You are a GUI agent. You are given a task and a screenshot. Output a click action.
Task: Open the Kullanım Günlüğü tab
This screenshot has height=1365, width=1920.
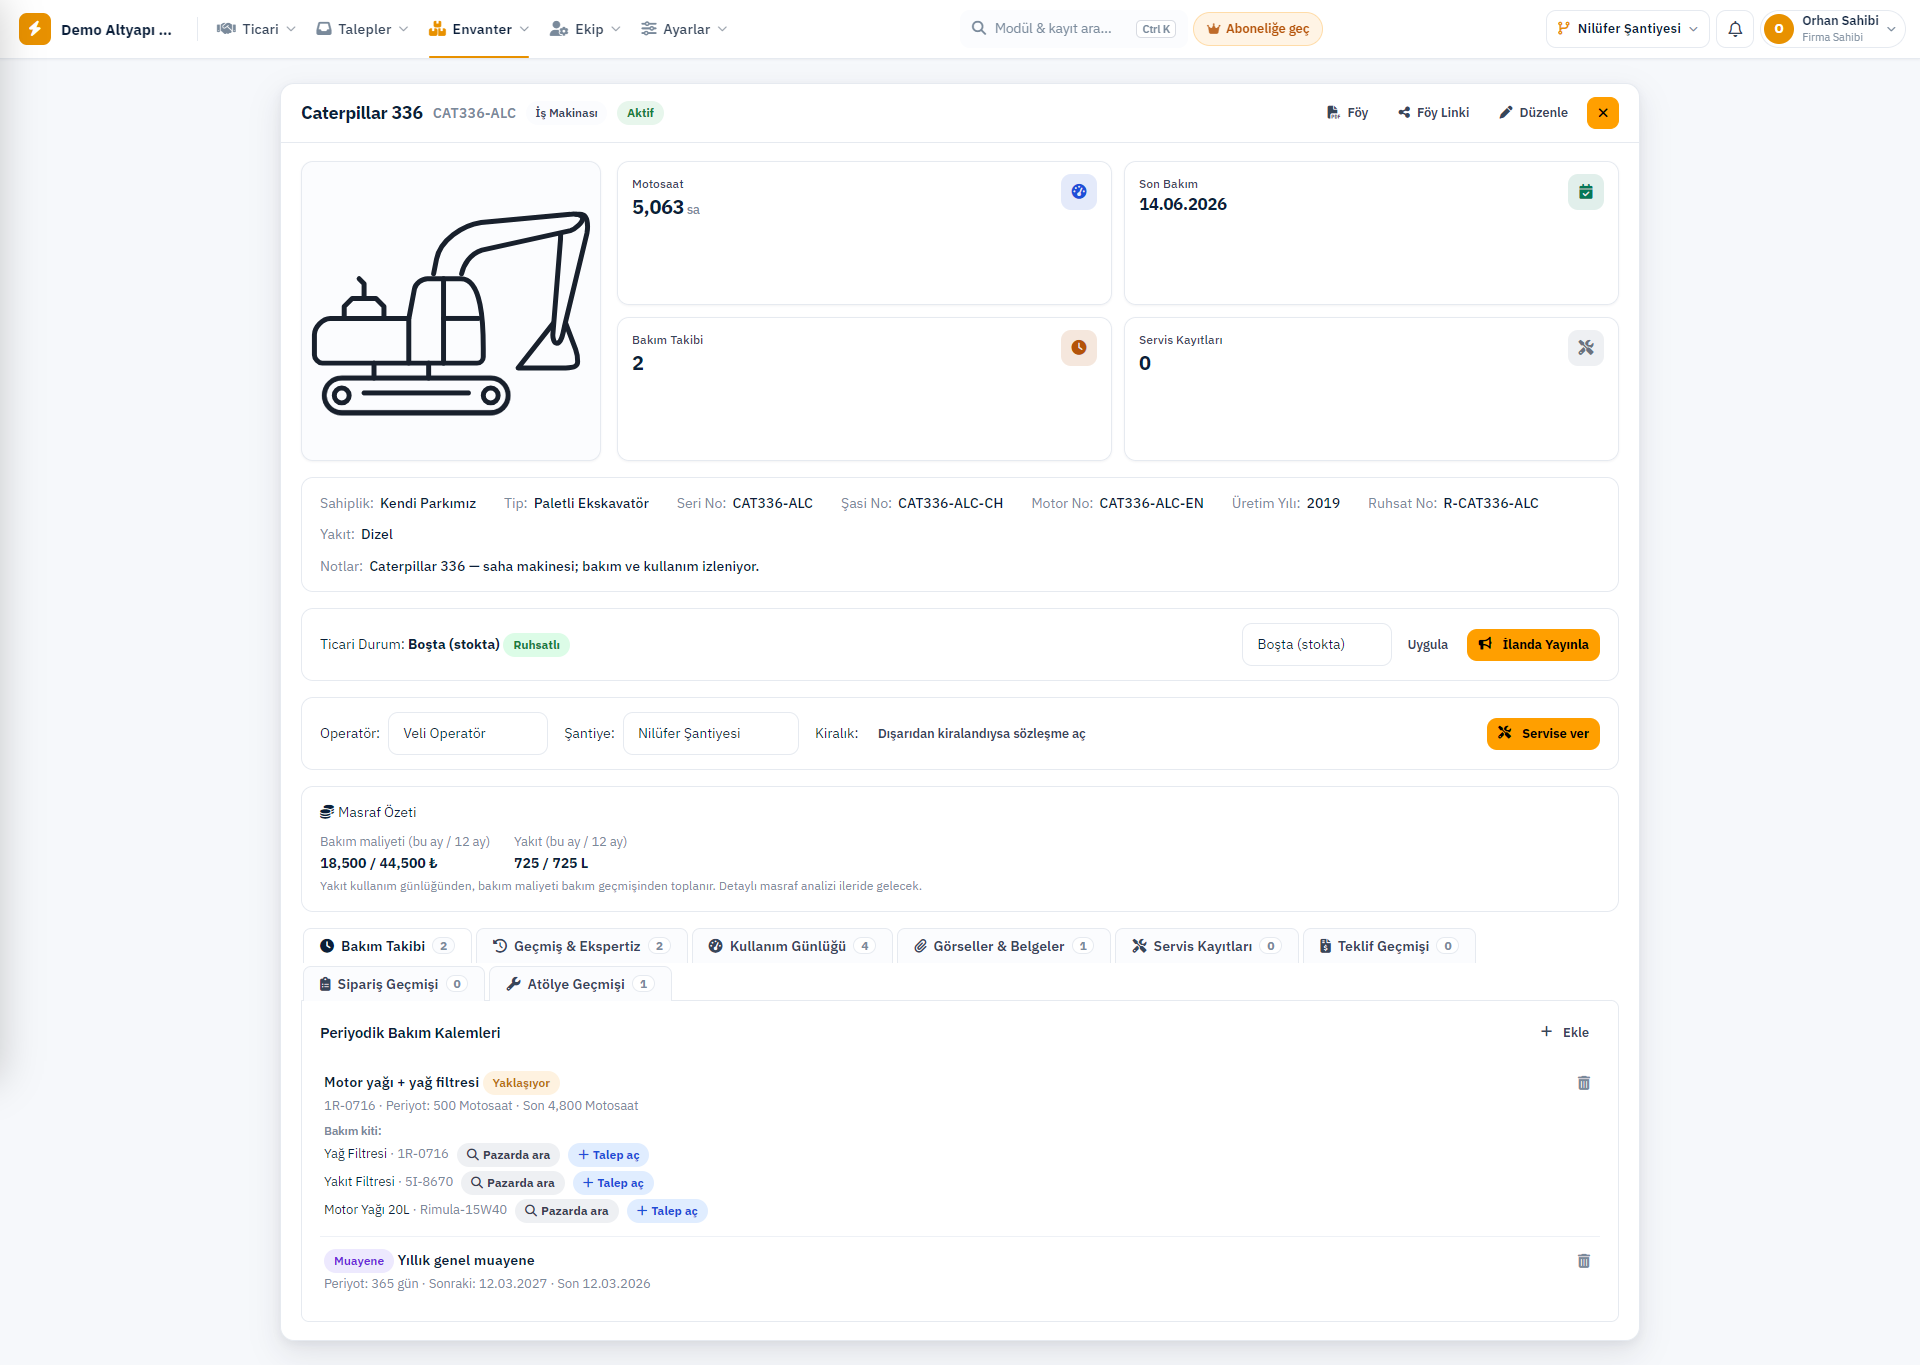point(792,946)
